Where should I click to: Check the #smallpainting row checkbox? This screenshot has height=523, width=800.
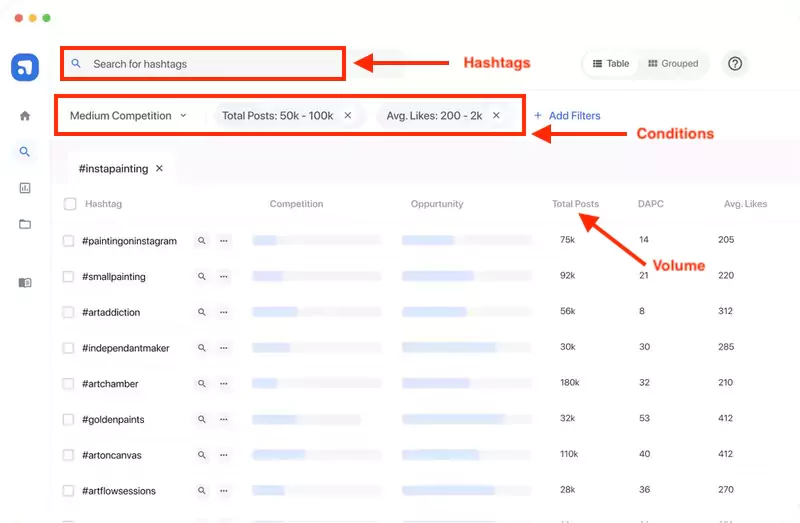pos(68,277)
